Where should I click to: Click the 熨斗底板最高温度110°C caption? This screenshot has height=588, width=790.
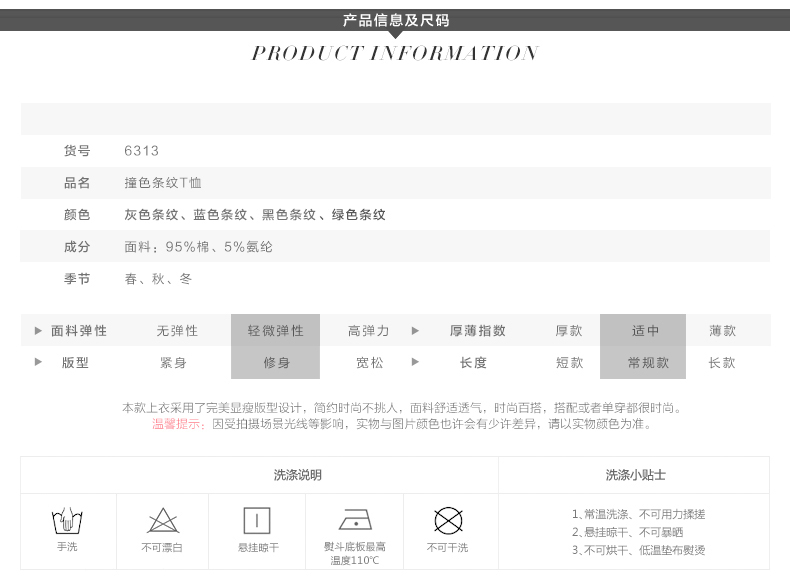click(355, 553)
